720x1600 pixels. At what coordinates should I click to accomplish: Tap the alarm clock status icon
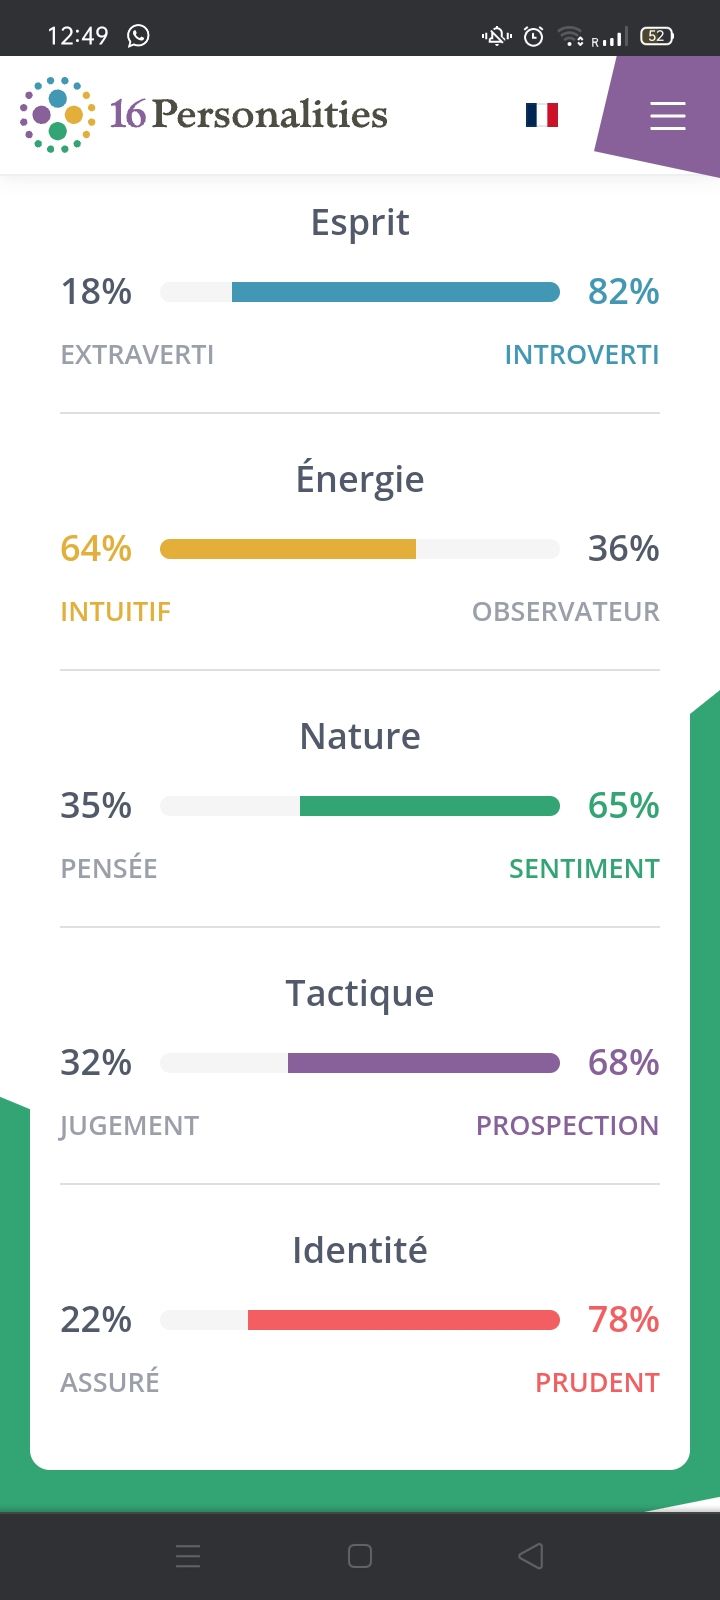click(x=534, y=37)
